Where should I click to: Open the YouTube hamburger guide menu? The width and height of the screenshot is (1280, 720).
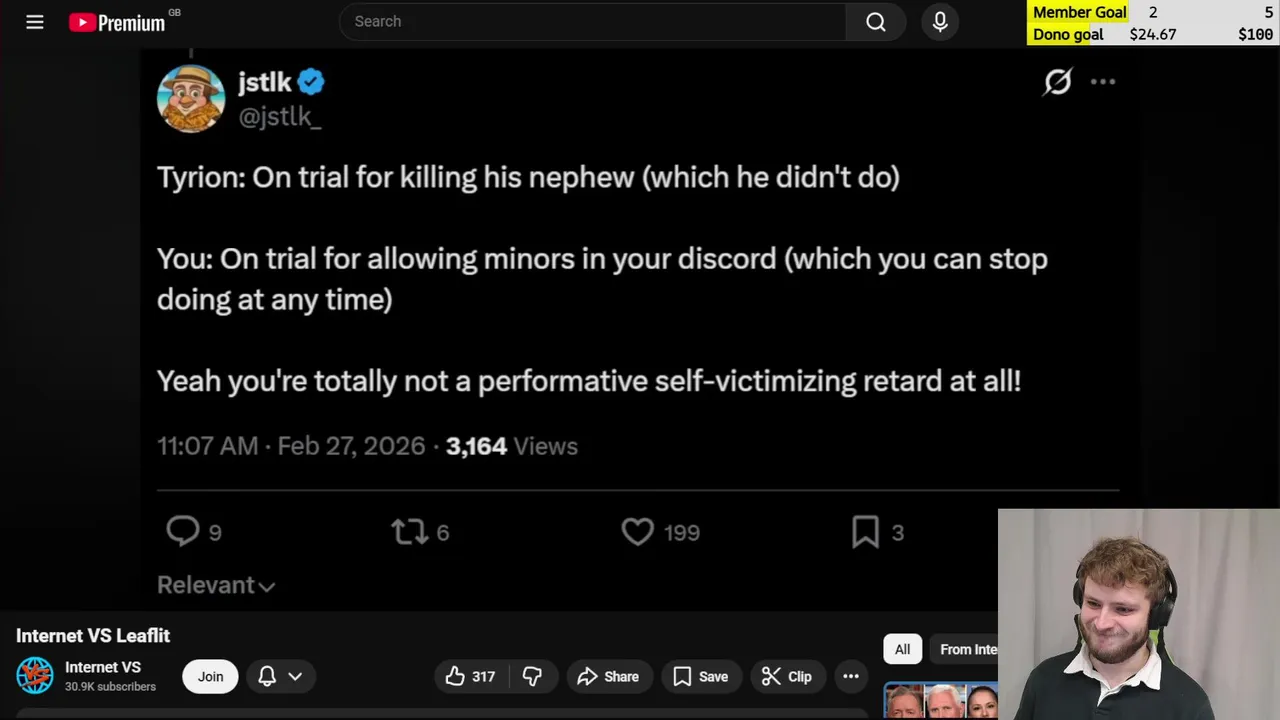pyautogui.click(x=35, y=22)
